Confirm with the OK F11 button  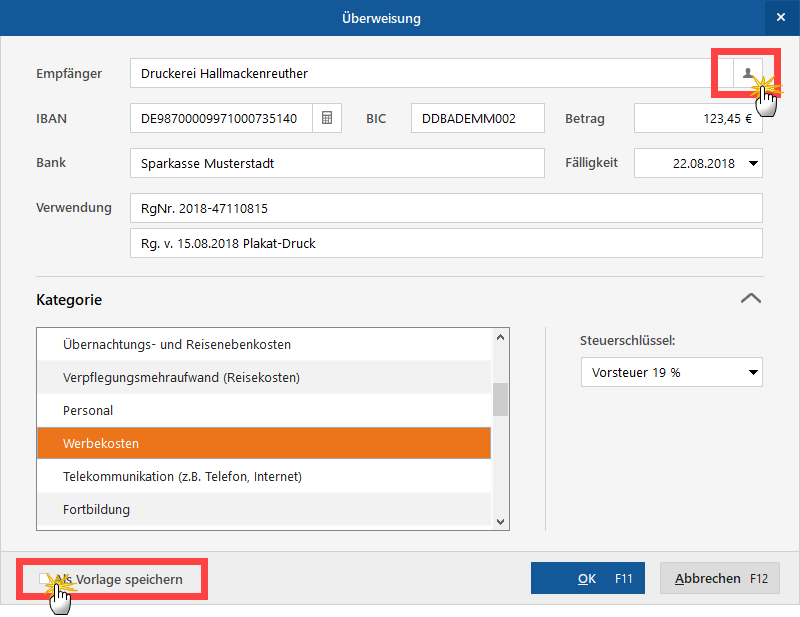click(588, 578)
